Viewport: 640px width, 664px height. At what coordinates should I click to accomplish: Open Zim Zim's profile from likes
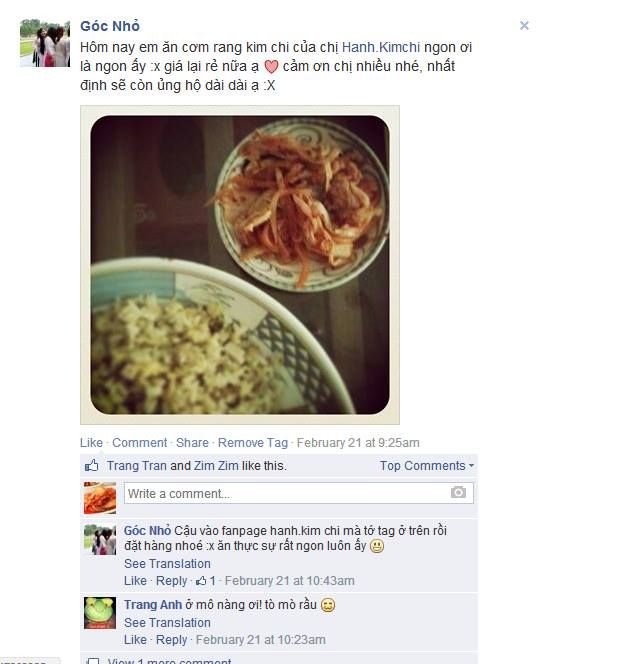tap(216, 465)
